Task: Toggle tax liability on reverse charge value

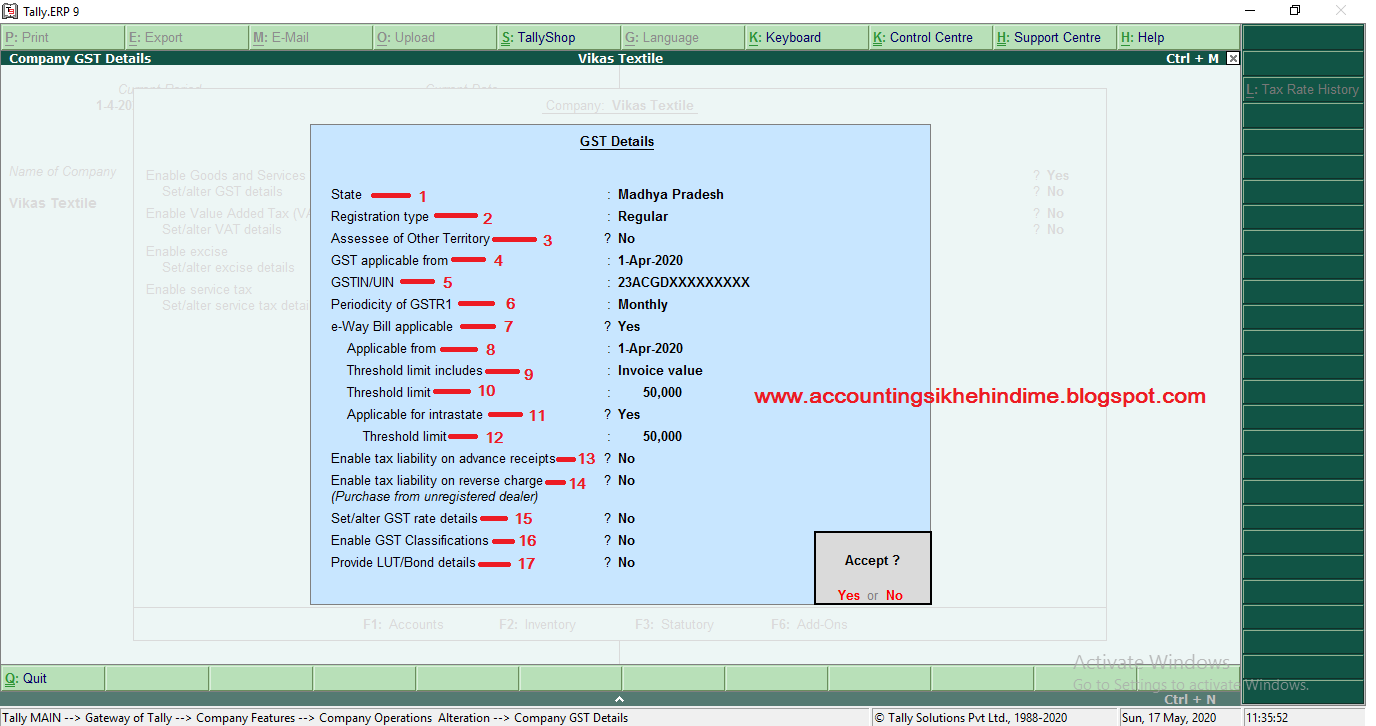Action: point(626,480)
